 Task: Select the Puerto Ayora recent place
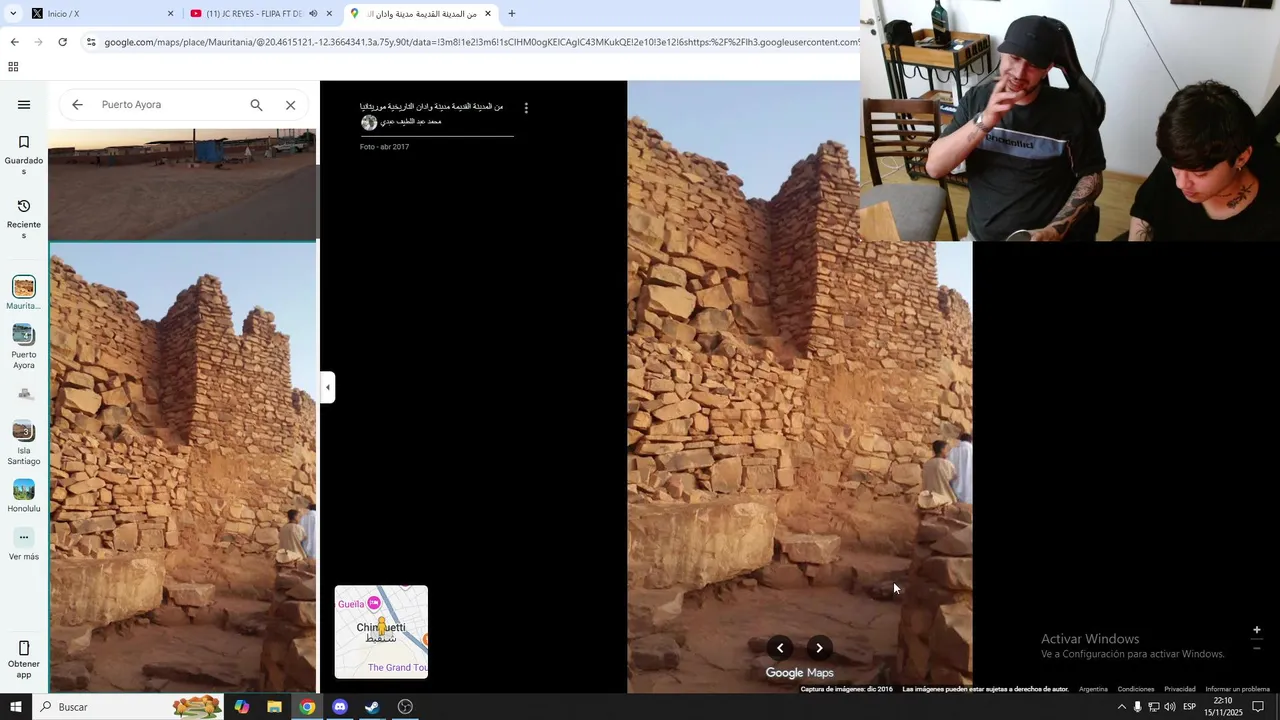(24, 346)
